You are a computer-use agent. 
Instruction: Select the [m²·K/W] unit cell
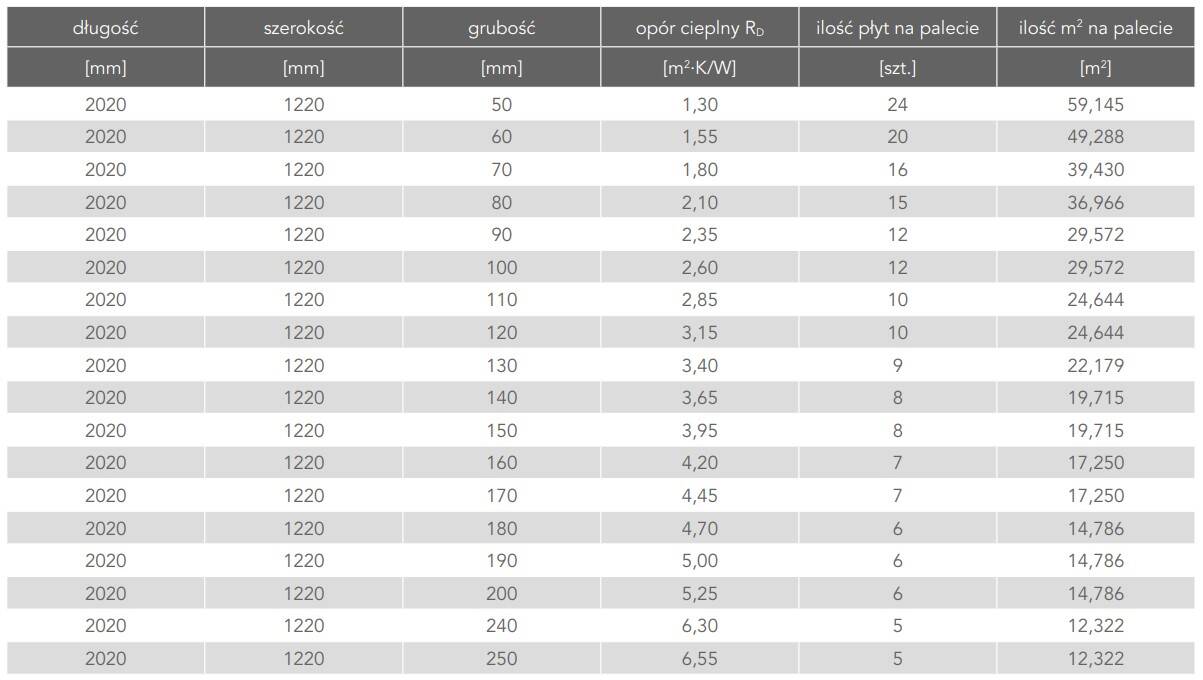click(699, 68)
